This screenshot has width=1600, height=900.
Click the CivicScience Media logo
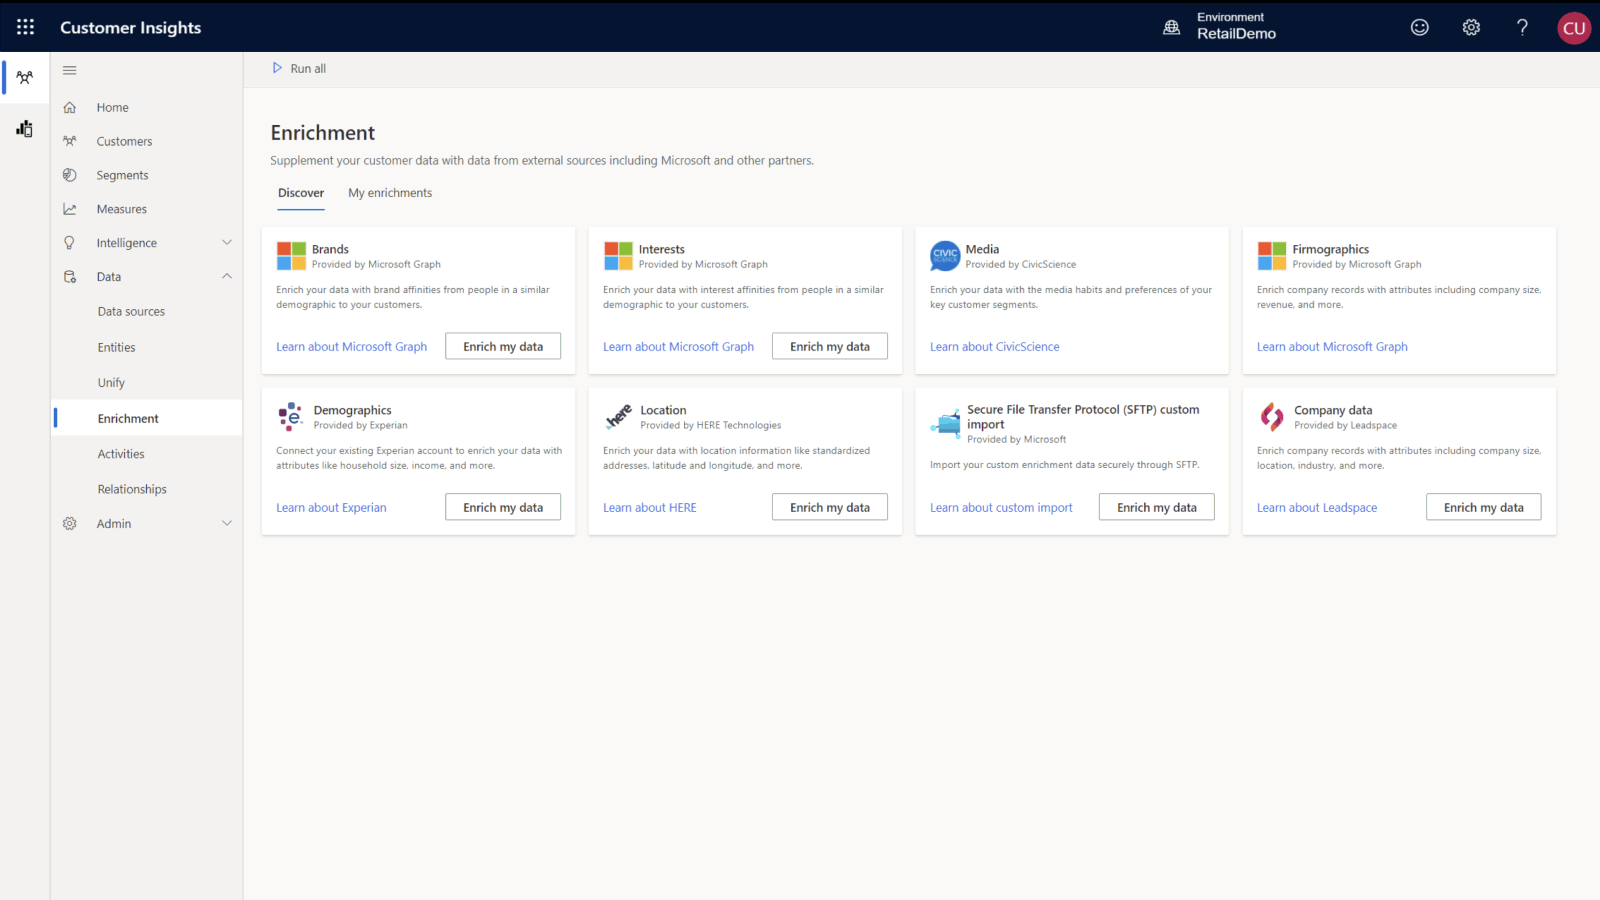coord(945,256)
